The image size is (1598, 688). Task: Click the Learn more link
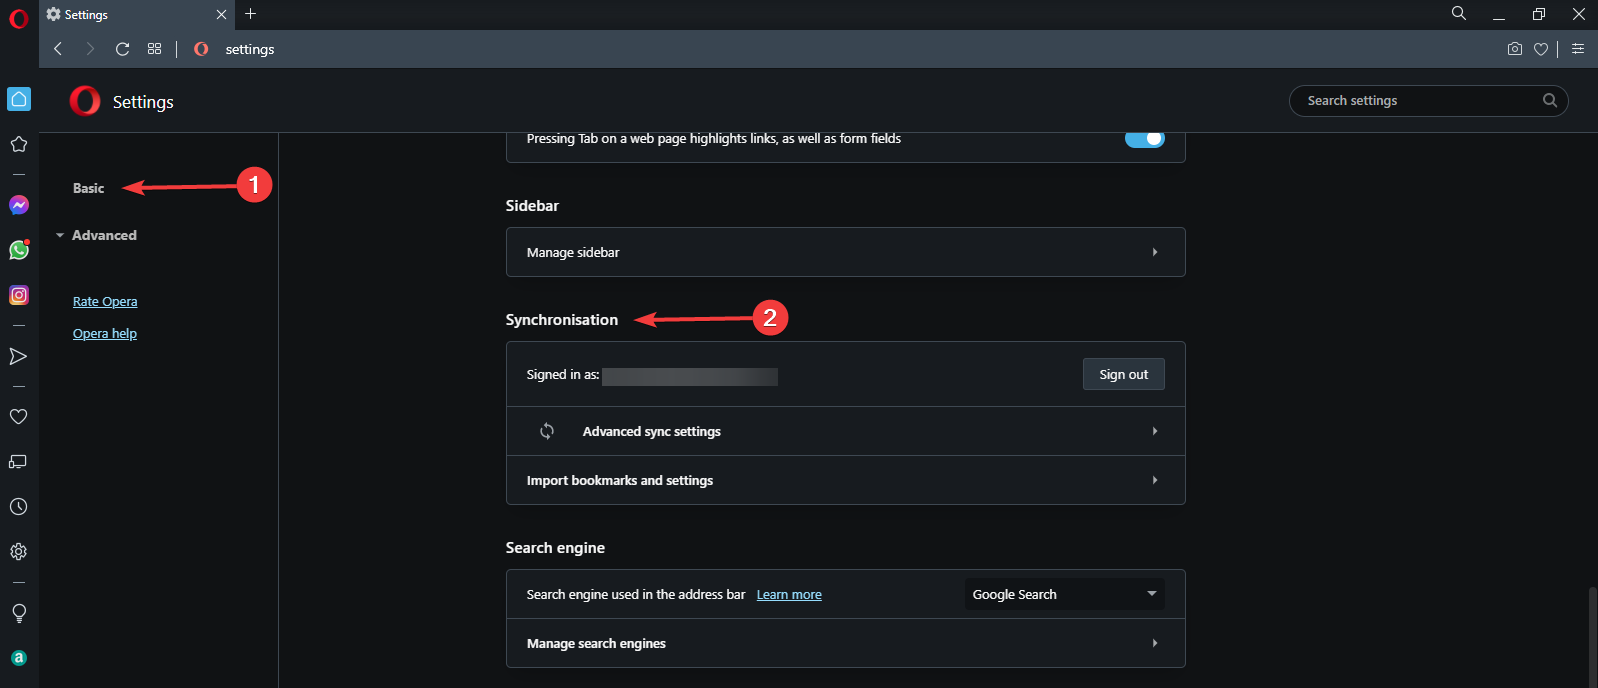click(x=789, y=595)
